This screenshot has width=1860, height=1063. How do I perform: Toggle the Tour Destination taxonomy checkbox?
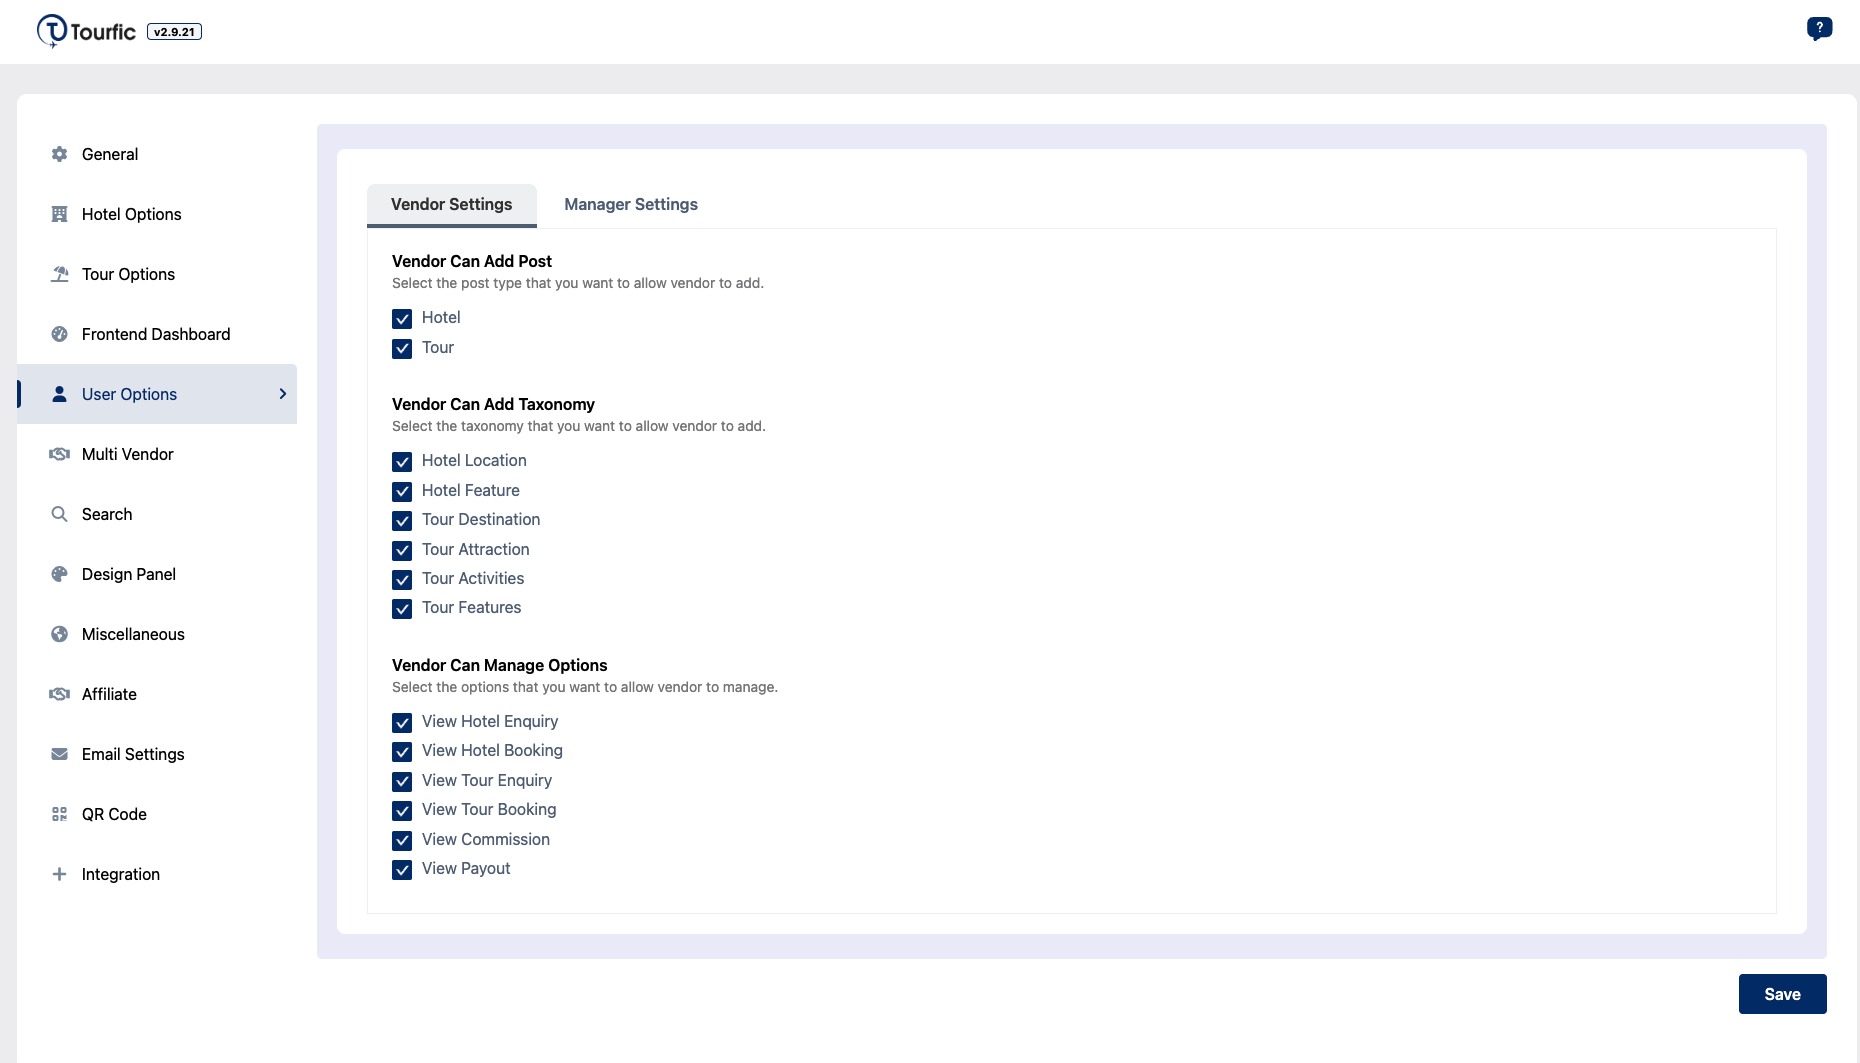point(402,521)
